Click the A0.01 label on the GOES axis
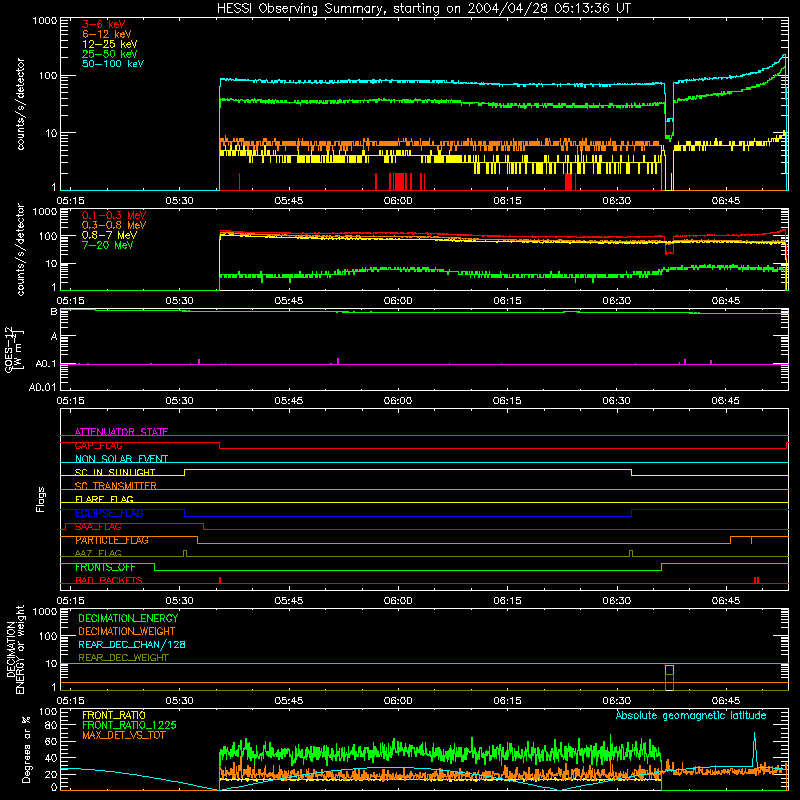This screenshot has width=800, height=800. pos(42,387)
